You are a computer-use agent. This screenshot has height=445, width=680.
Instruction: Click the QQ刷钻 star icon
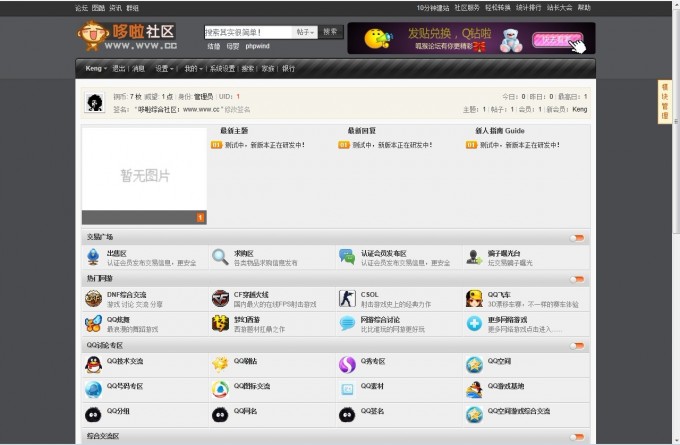point(220,365)
